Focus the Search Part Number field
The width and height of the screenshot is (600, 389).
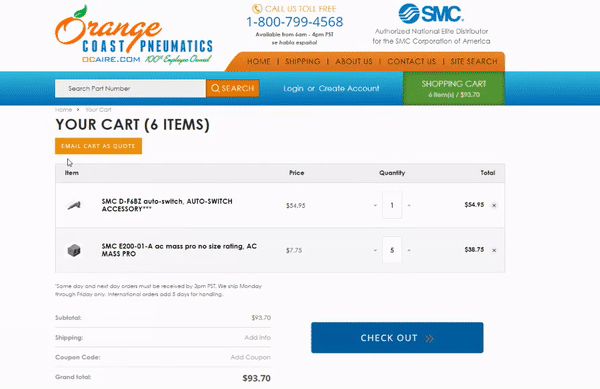pyautogui.click(x=130, y=88)
